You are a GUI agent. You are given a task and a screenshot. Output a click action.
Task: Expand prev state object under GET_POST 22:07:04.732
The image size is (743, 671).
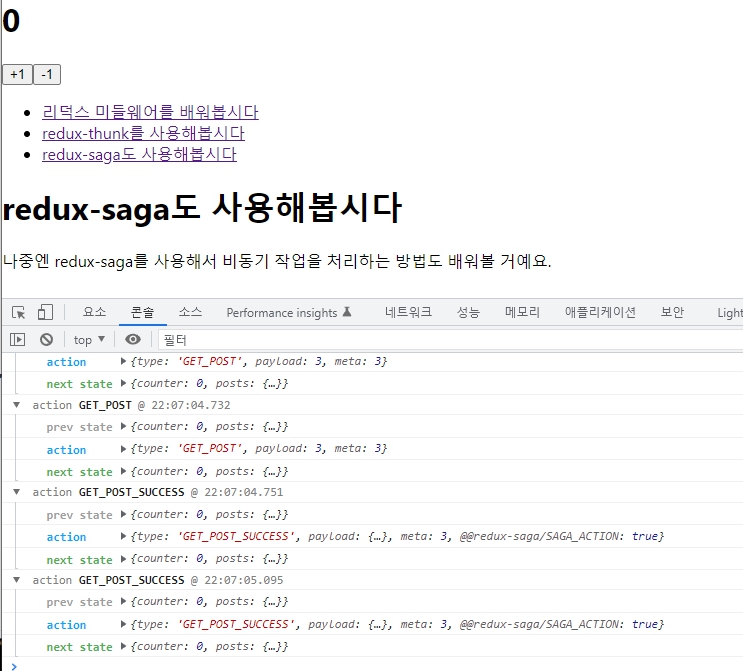pos(123,426)
